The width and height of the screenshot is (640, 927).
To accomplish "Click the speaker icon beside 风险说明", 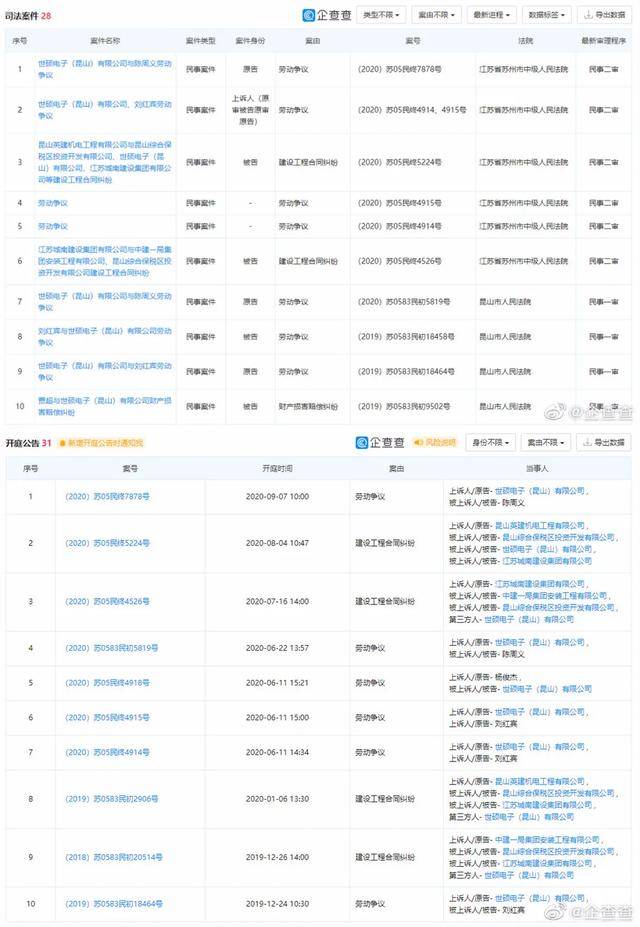I will click(418, 442).
